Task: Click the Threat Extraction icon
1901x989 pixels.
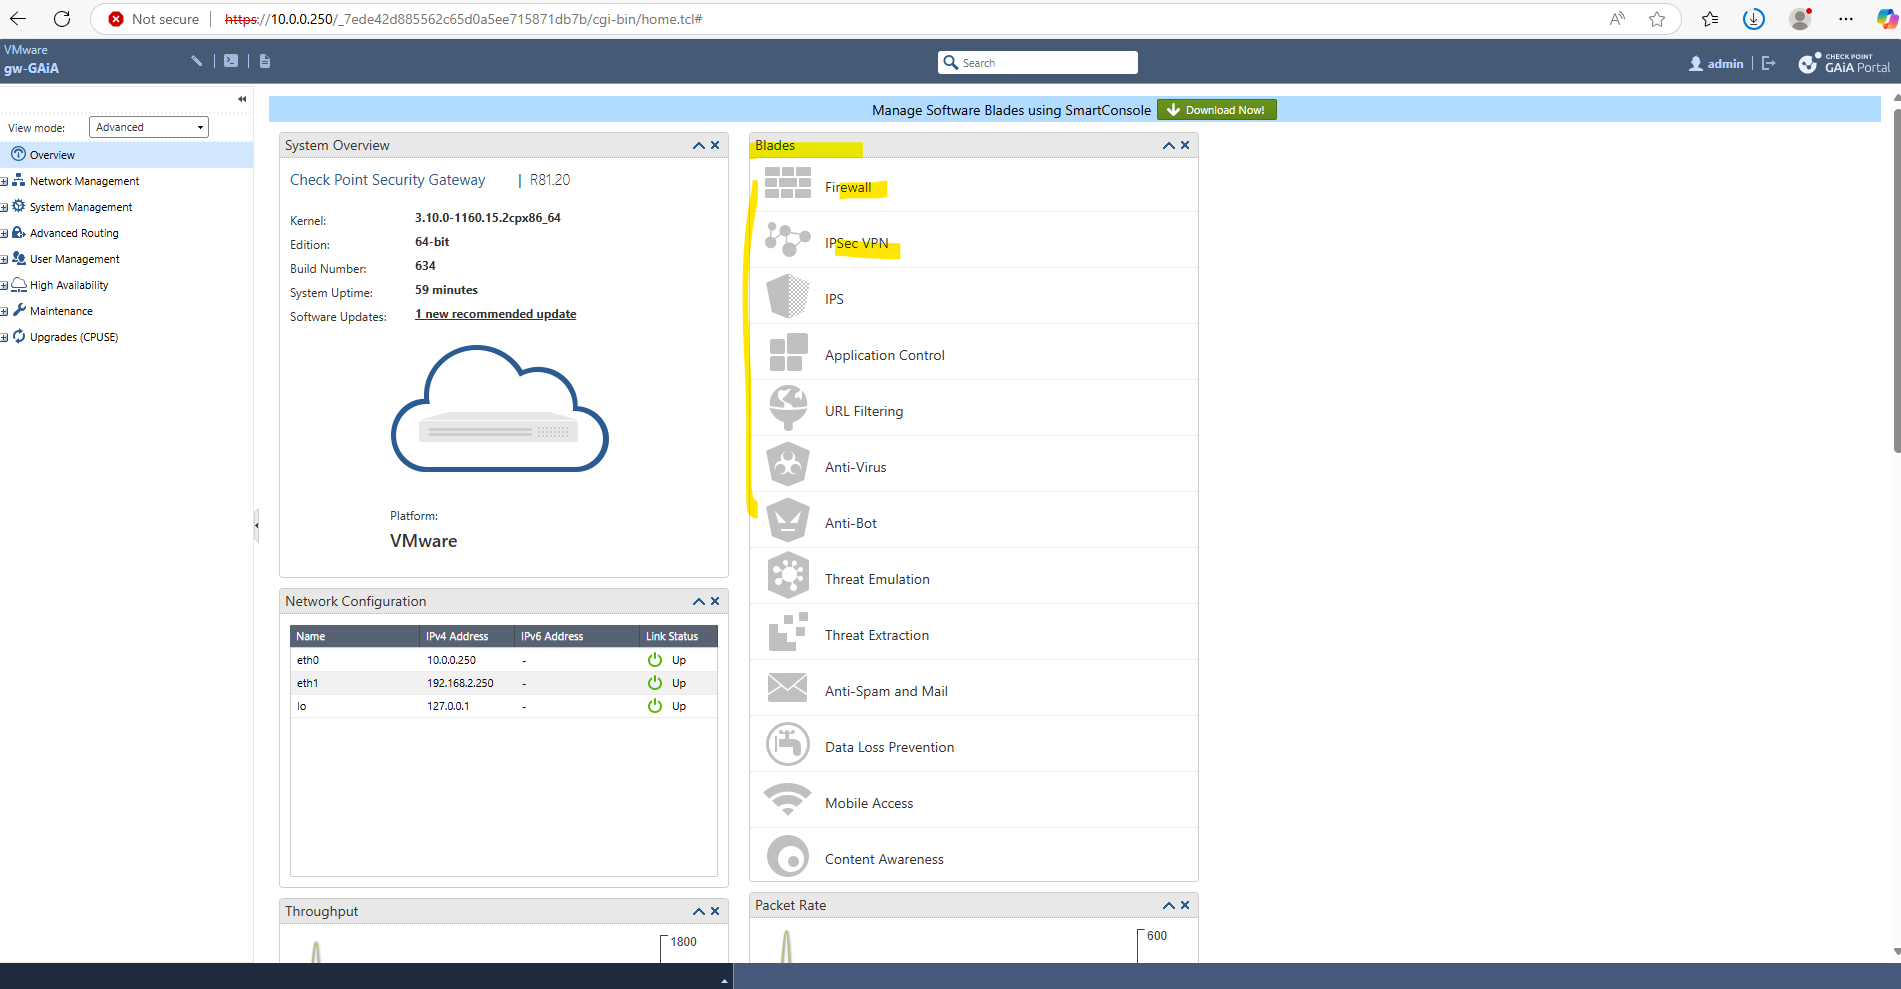Action: click(x=788, y=632)
